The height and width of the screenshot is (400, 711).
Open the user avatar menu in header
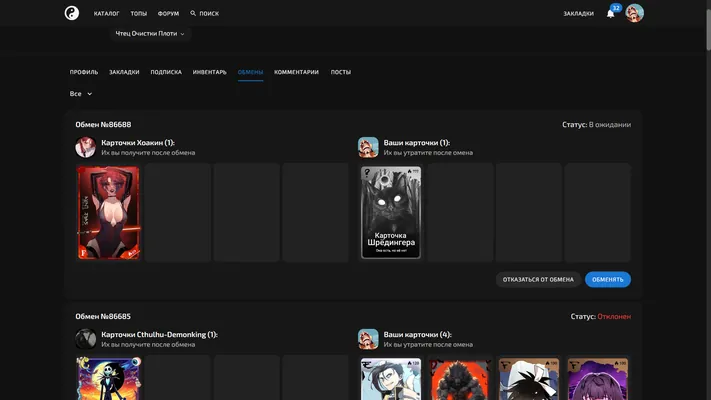(634, 13)
